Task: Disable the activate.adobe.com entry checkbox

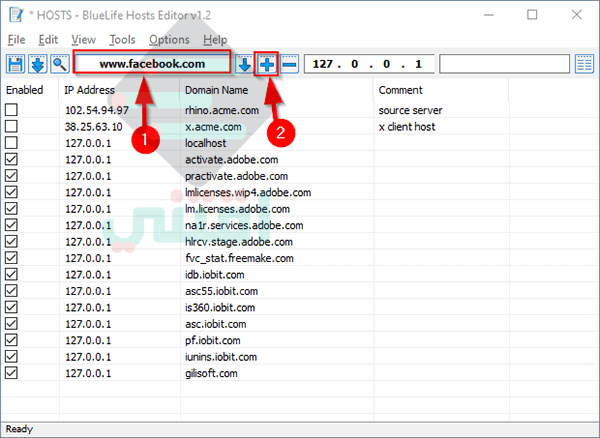Action: point(11,159)
